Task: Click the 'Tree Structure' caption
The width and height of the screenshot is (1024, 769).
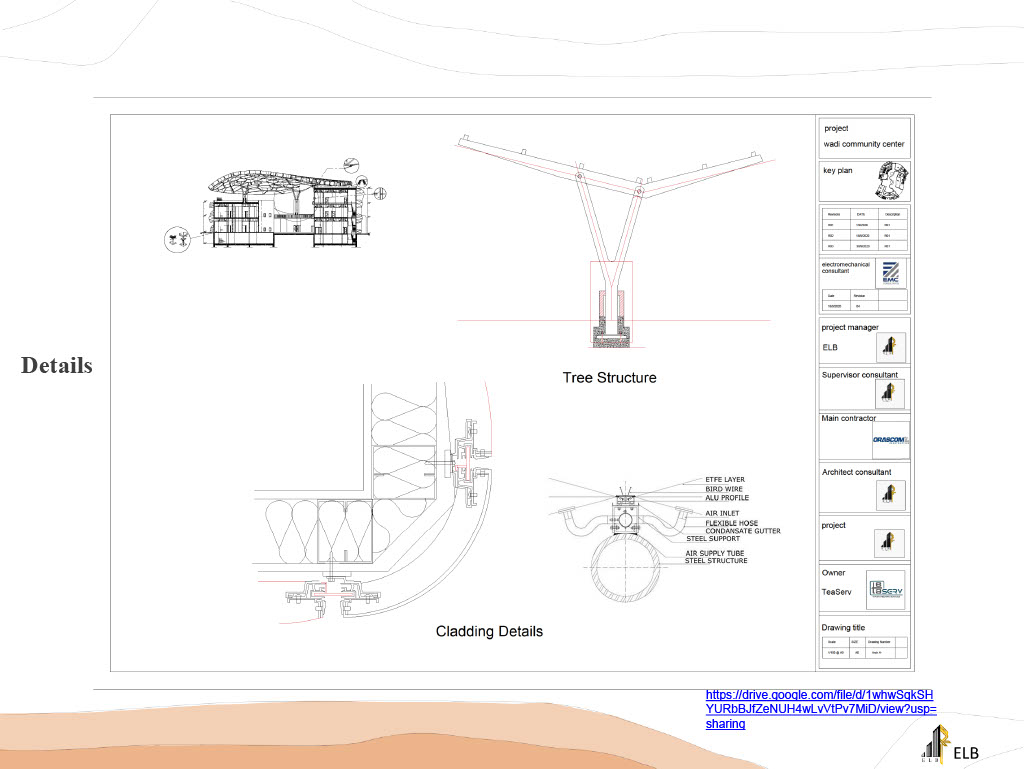Action: (609, 378)
